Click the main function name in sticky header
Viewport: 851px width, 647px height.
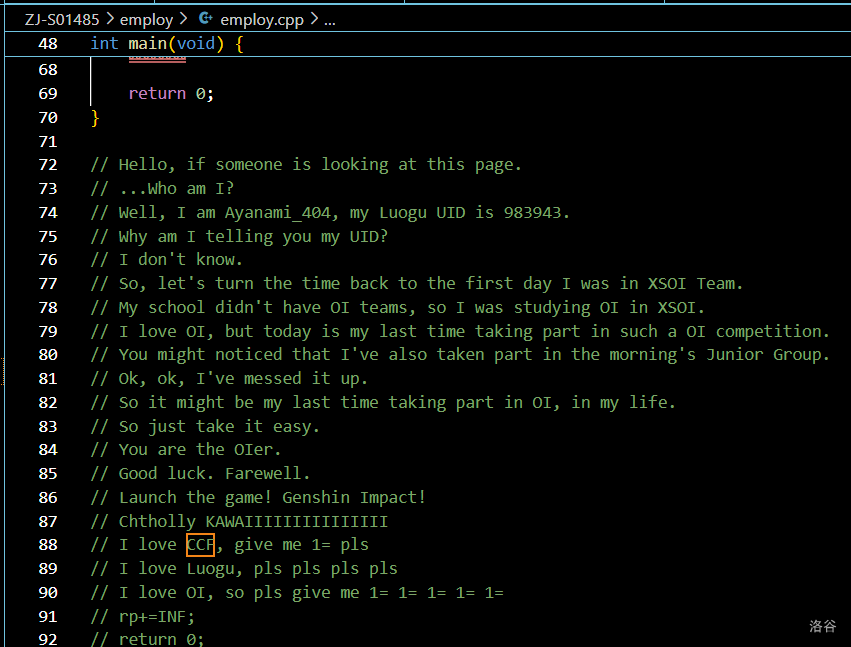click(147, 44)
